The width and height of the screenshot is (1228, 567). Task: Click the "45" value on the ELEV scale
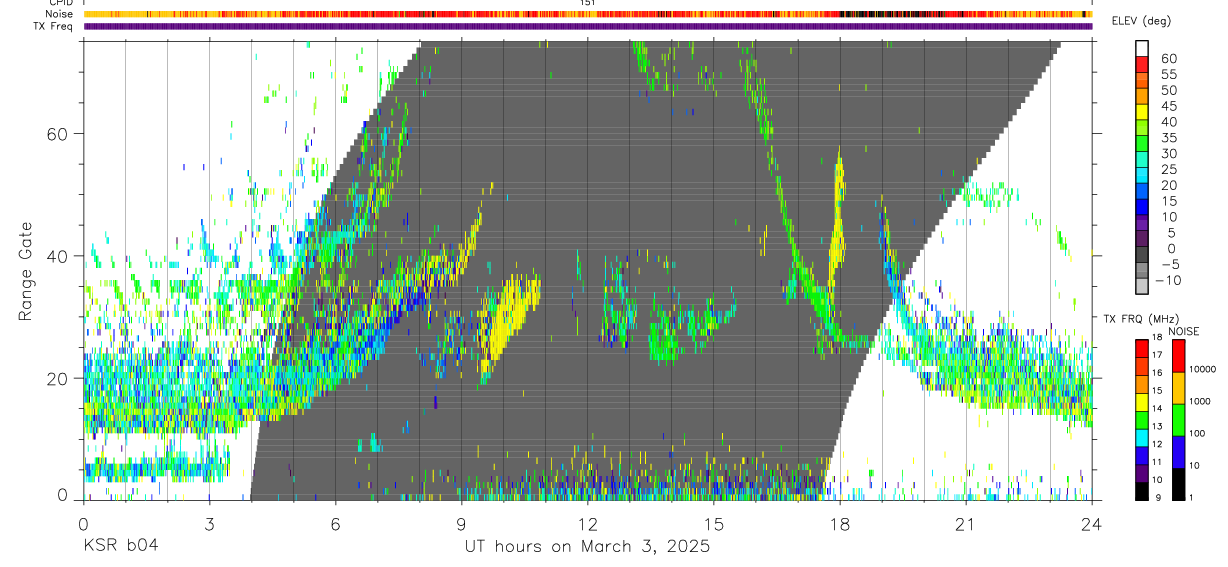point(1167,106)
